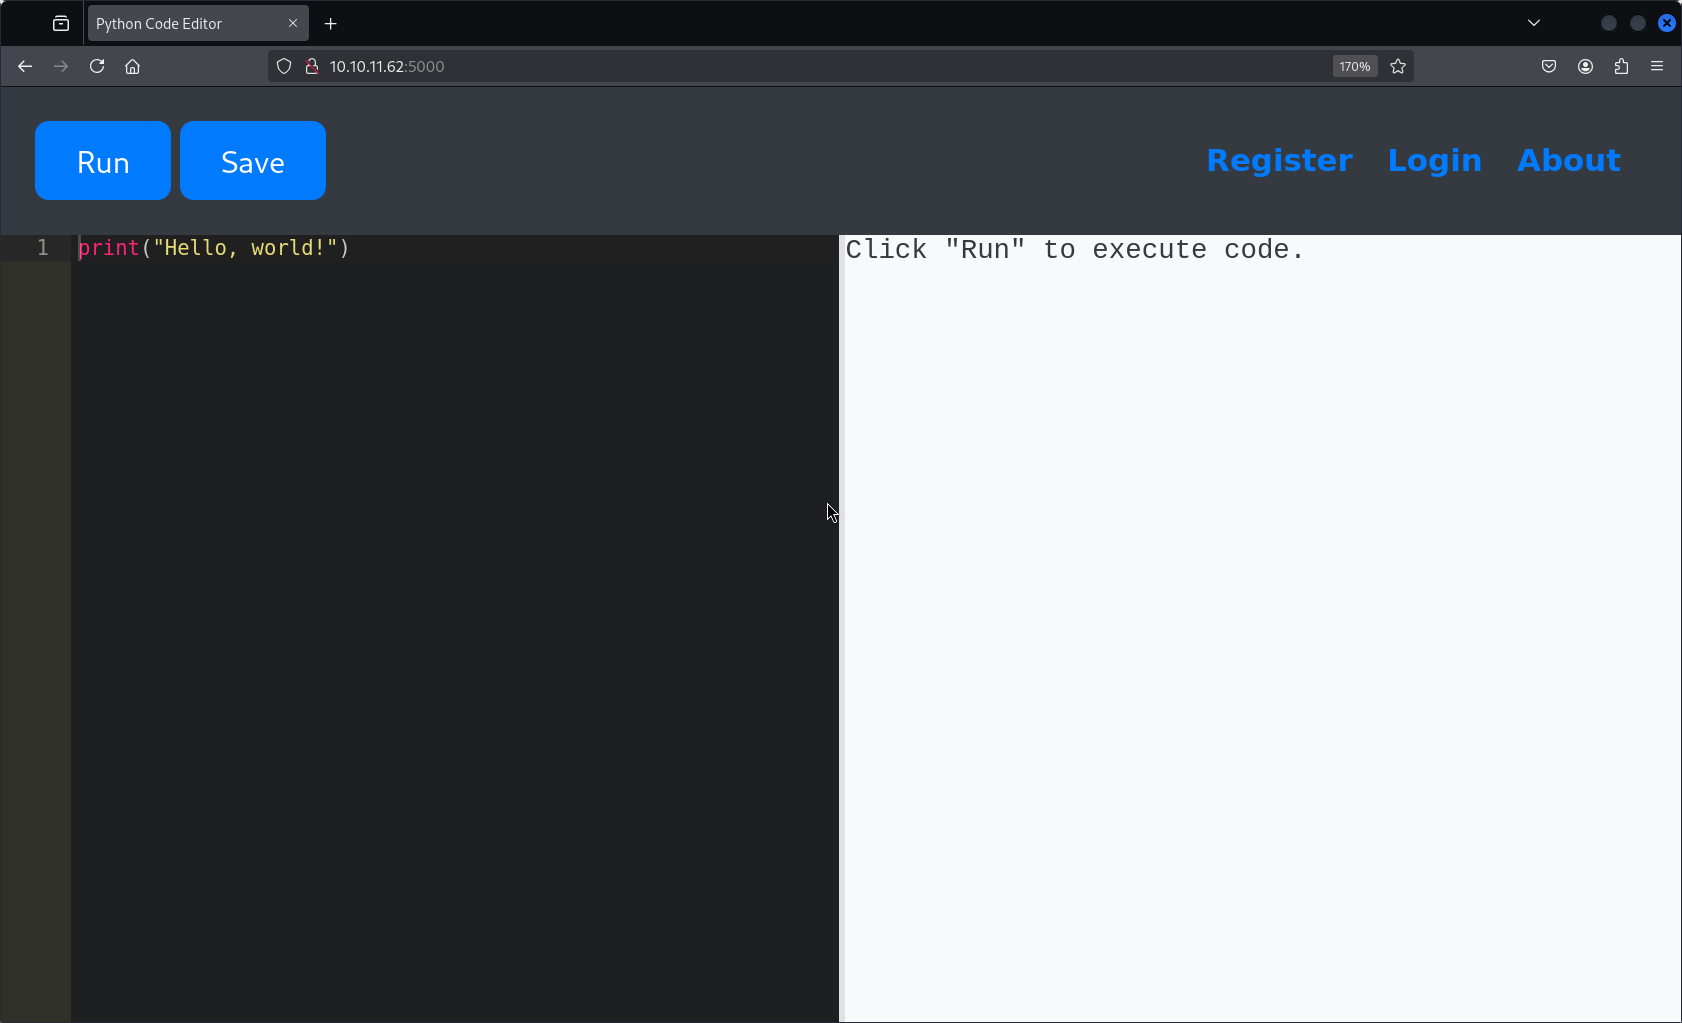Click the Run button to execute code
Viewport: 1682px width, 1023px height.
pos(103,161)
